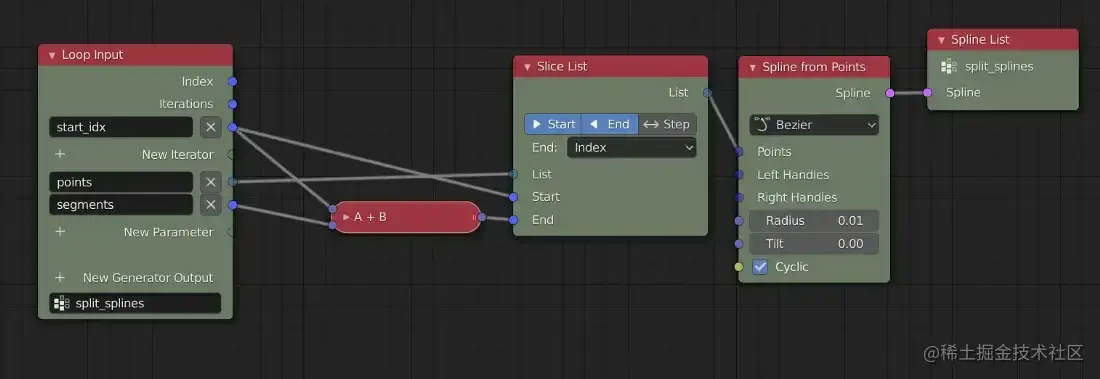Click the Spline input socket on Spline List node
This screenshot has height=379, width=1100.
(x=927, y=92)
